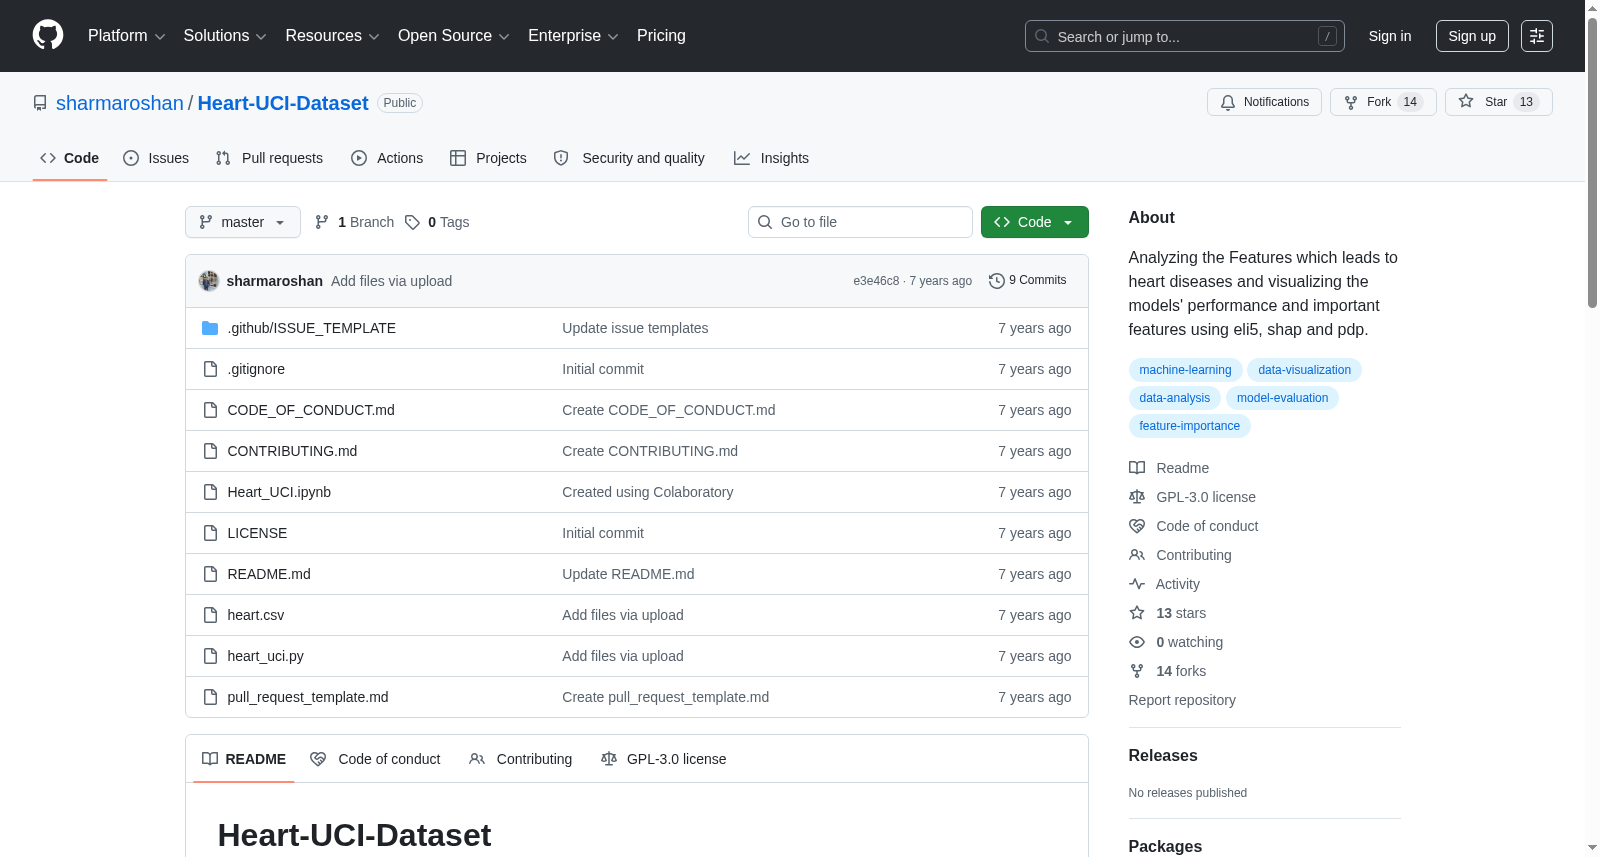Open the Heart_UCI.ipynb notebook
The image size is (1600, 857).
[x=279, y=492]
